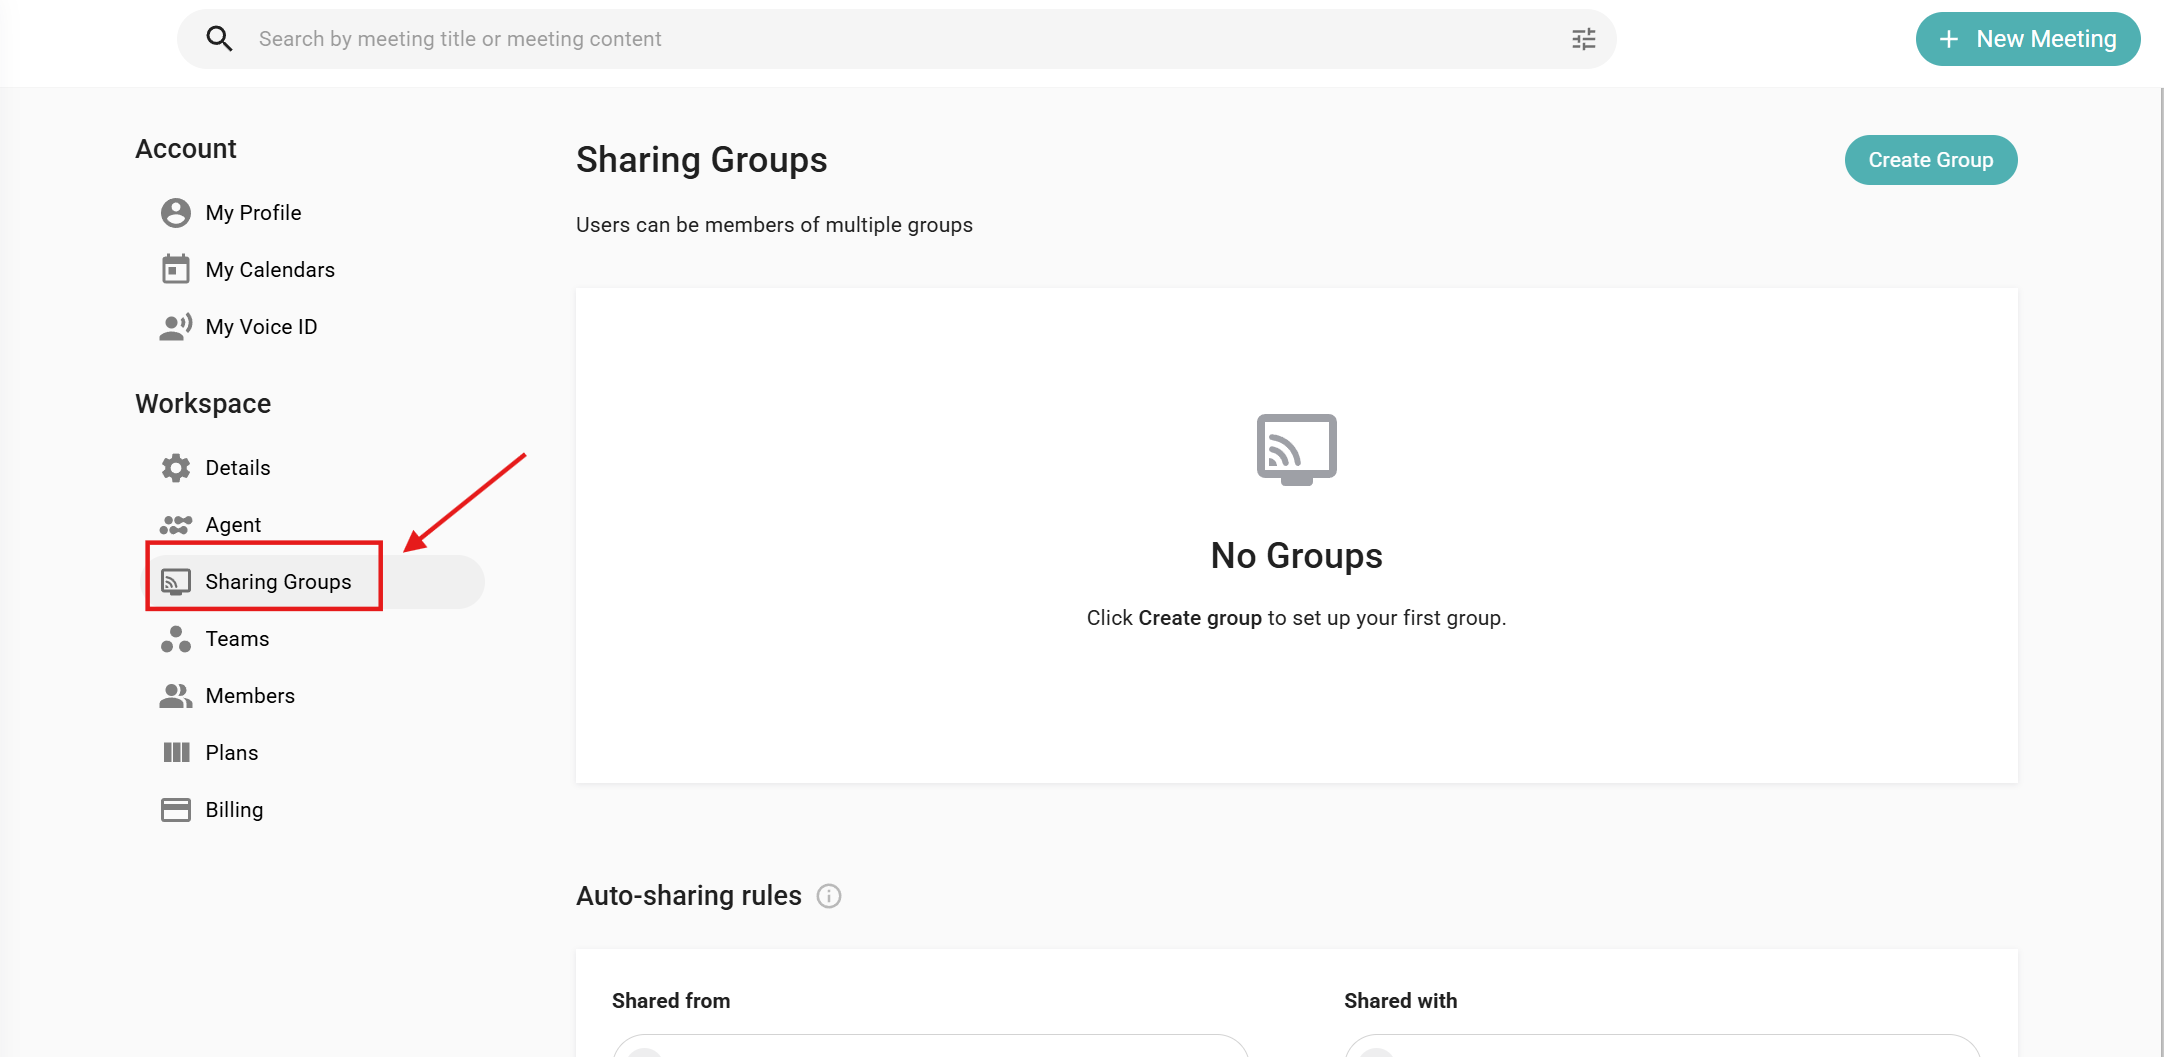Select Sharing Groups in sidebar

click(278, 582)
